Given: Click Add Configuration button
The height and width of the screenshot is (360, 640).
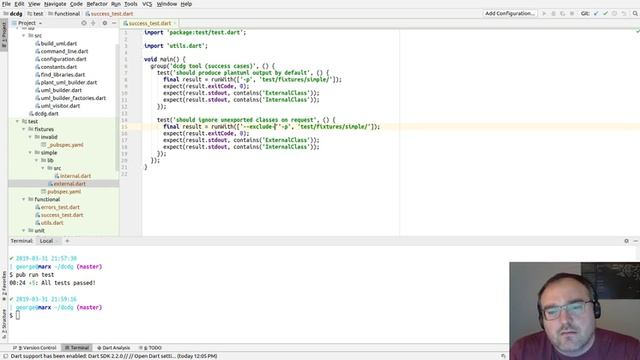Looking at the screenshot, I should coord(510,13).
